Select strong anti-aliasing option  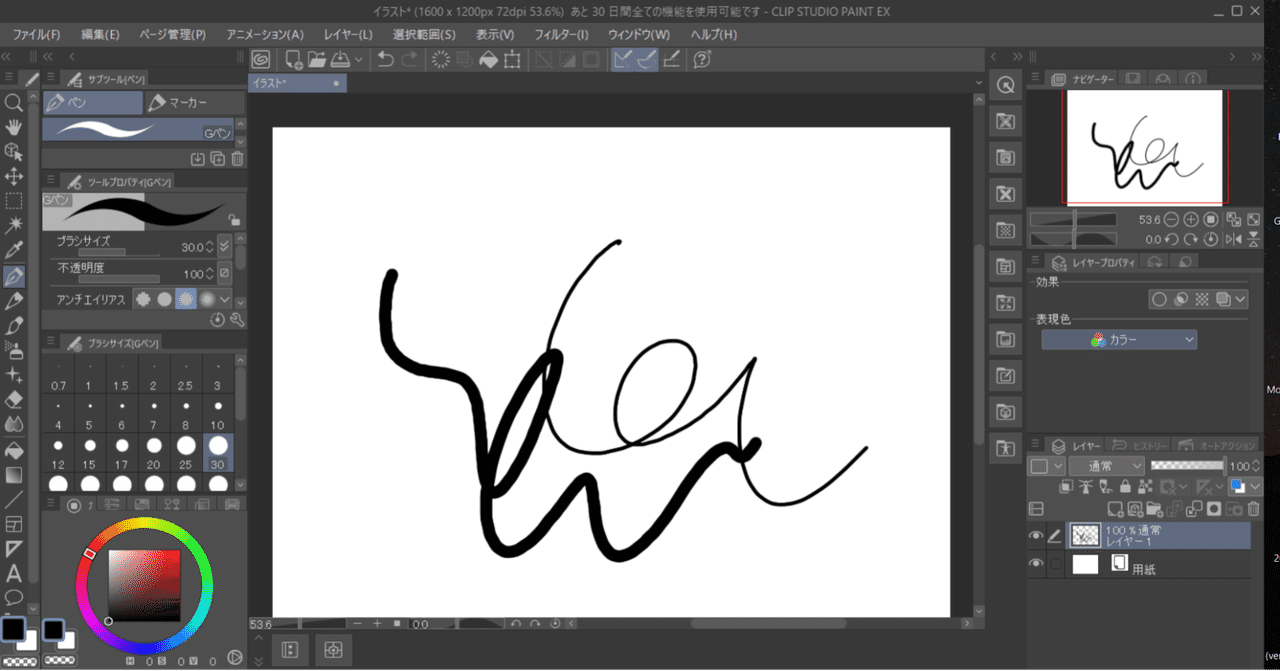(x=207, y=299)
